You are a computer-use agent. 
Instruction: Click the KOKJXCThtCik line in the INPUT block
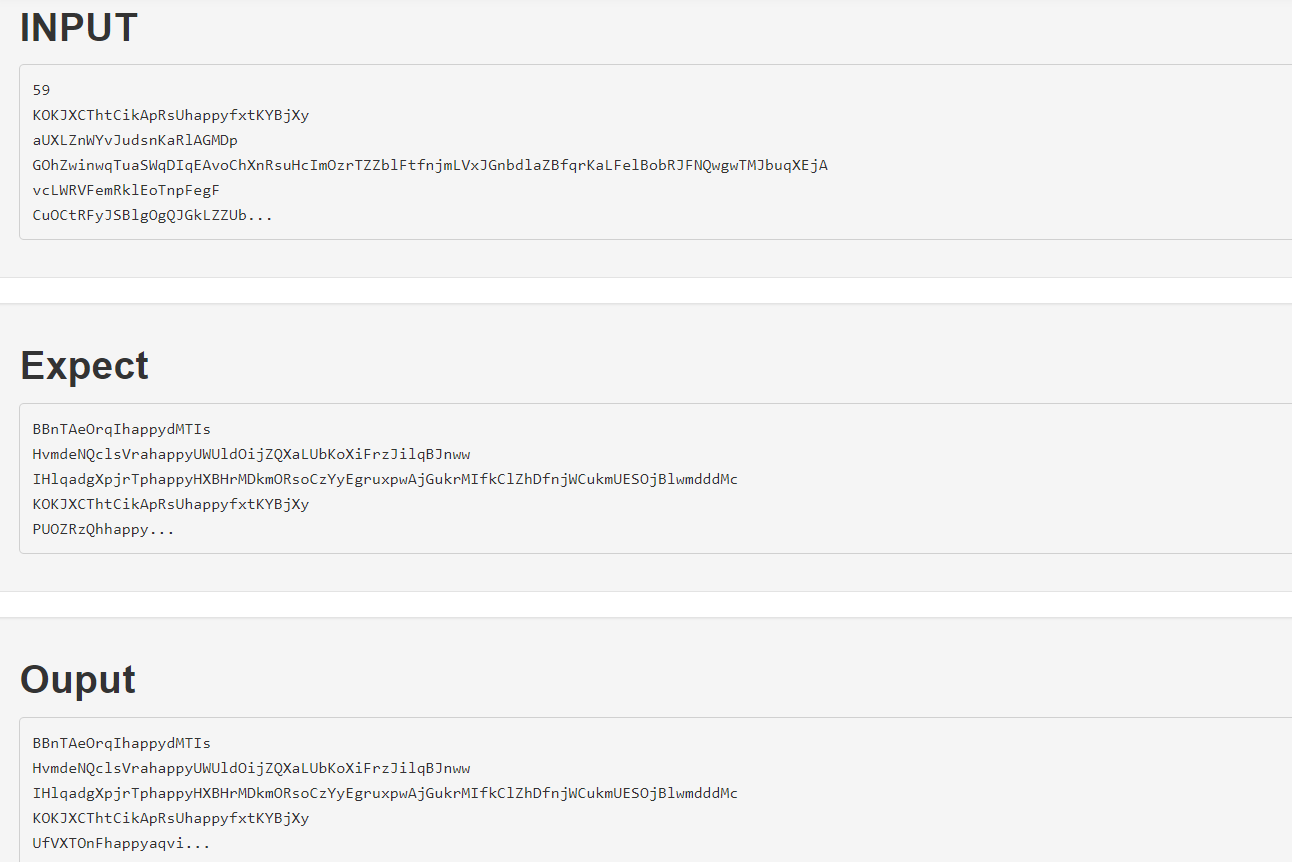click(x=170, y=115)
